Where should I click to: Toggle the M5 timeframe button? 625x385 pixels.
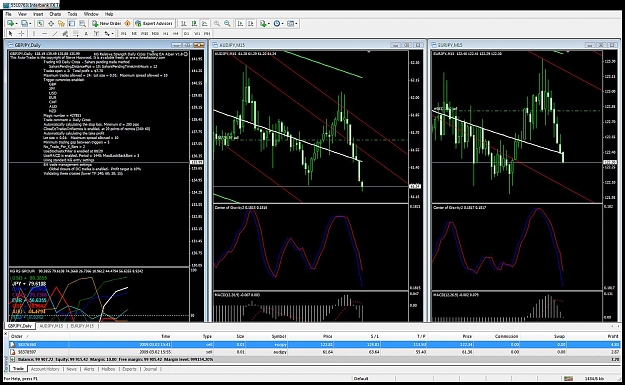134,33
